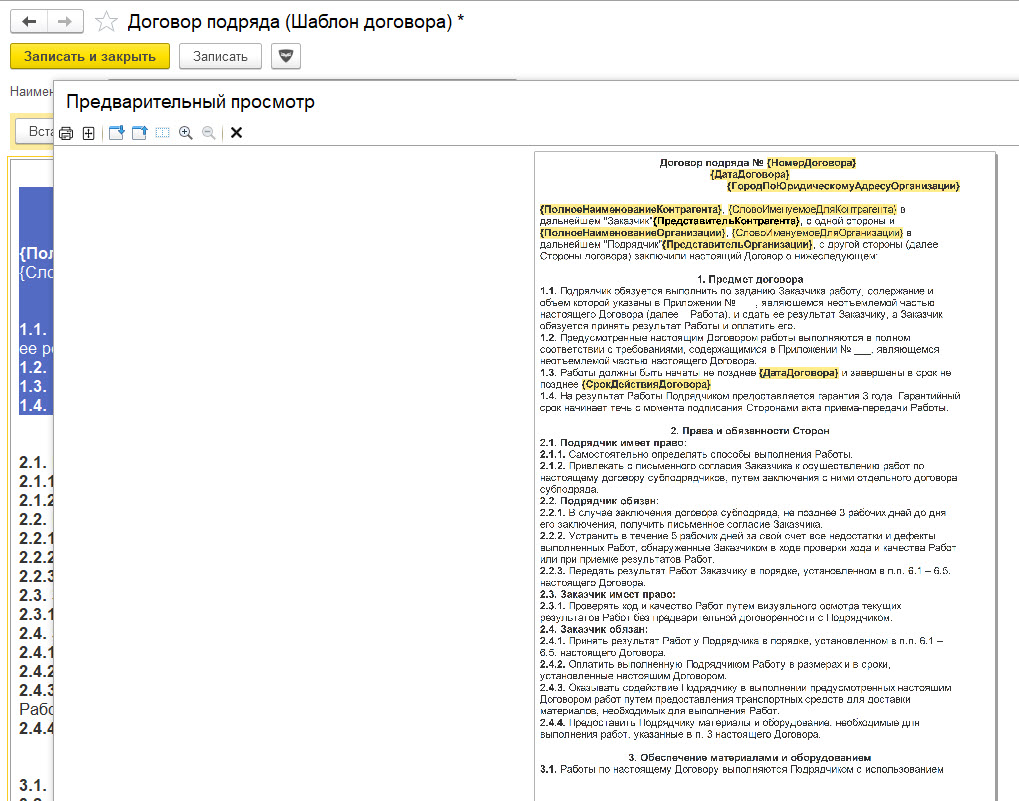Click the {СрокДействияДоговора} placeholder
The width and height of the screenshot is (1019, 801).
[646, 385]
